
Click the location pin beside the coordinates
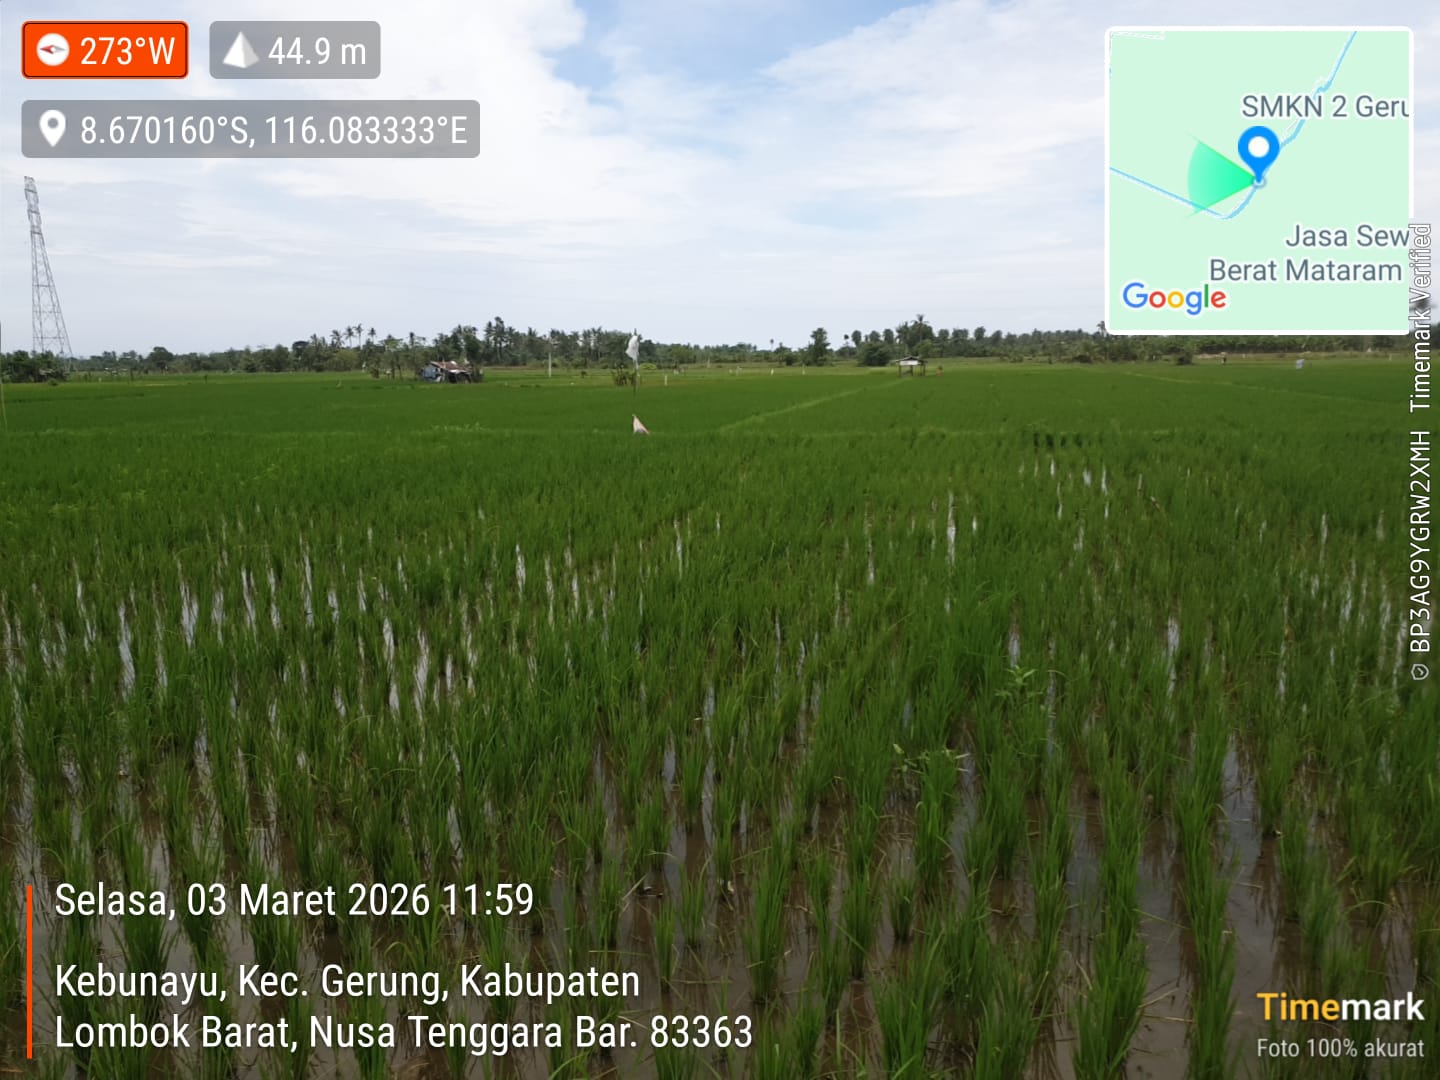tap(52, 129)
